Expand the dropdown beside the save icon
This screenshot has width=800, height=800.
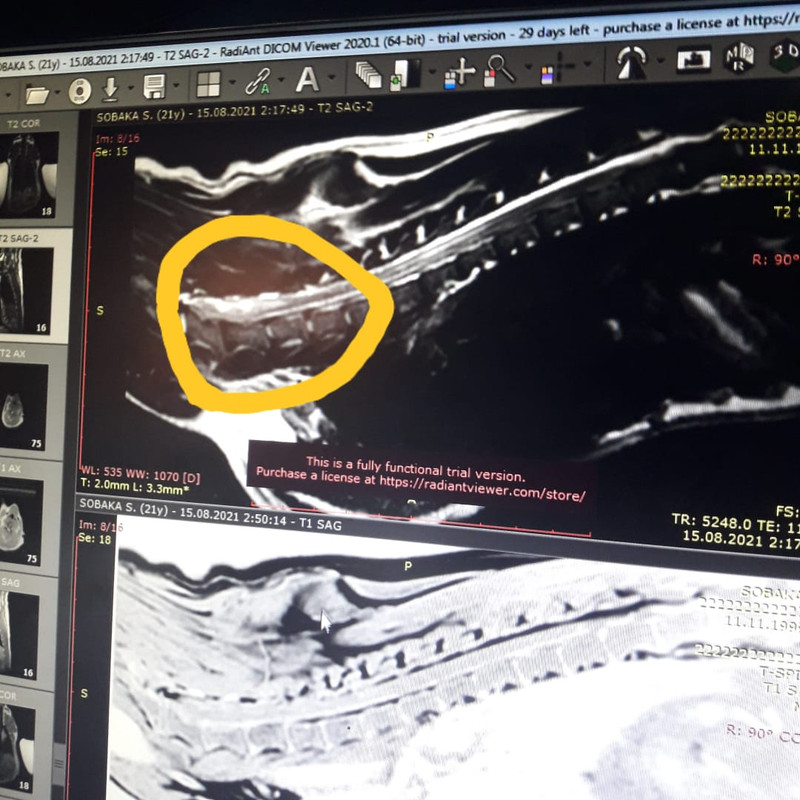point(177,84)
